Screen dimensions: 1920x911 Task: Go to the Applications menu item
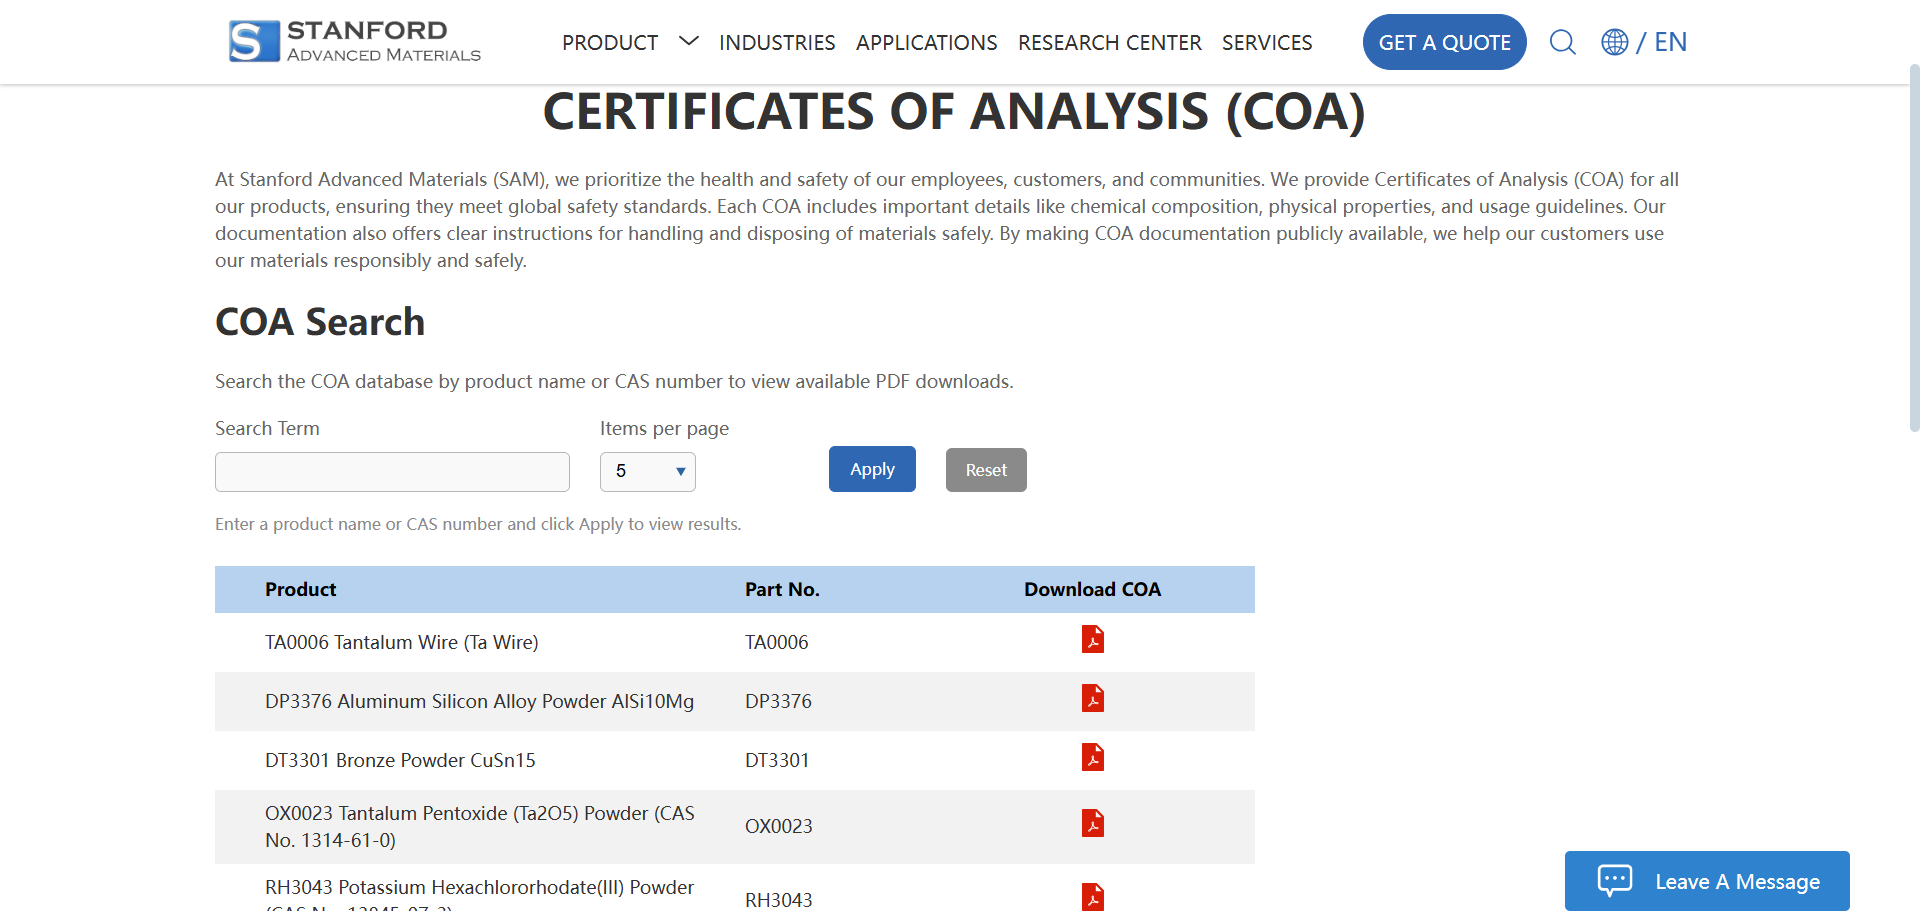[x=926, y=43]
